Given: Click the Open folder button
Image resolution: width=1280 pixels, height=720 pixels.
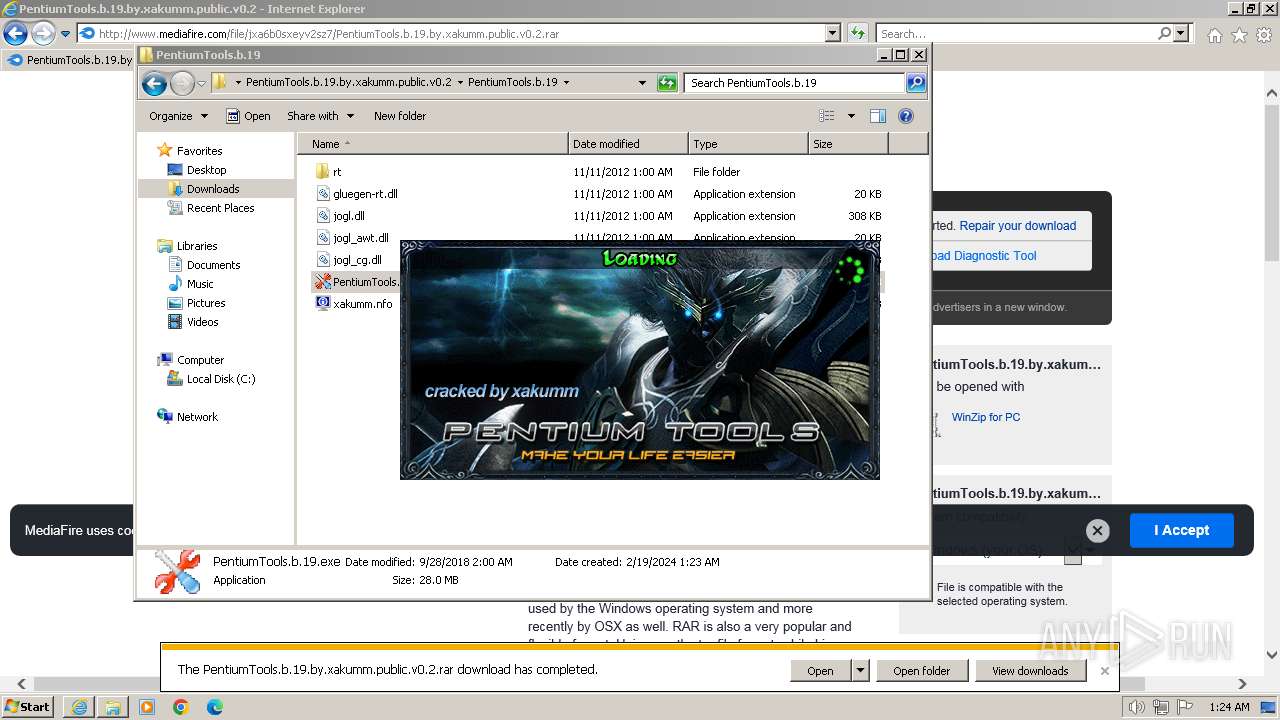Looking at the screenshot, I should [x=922, y=671].
